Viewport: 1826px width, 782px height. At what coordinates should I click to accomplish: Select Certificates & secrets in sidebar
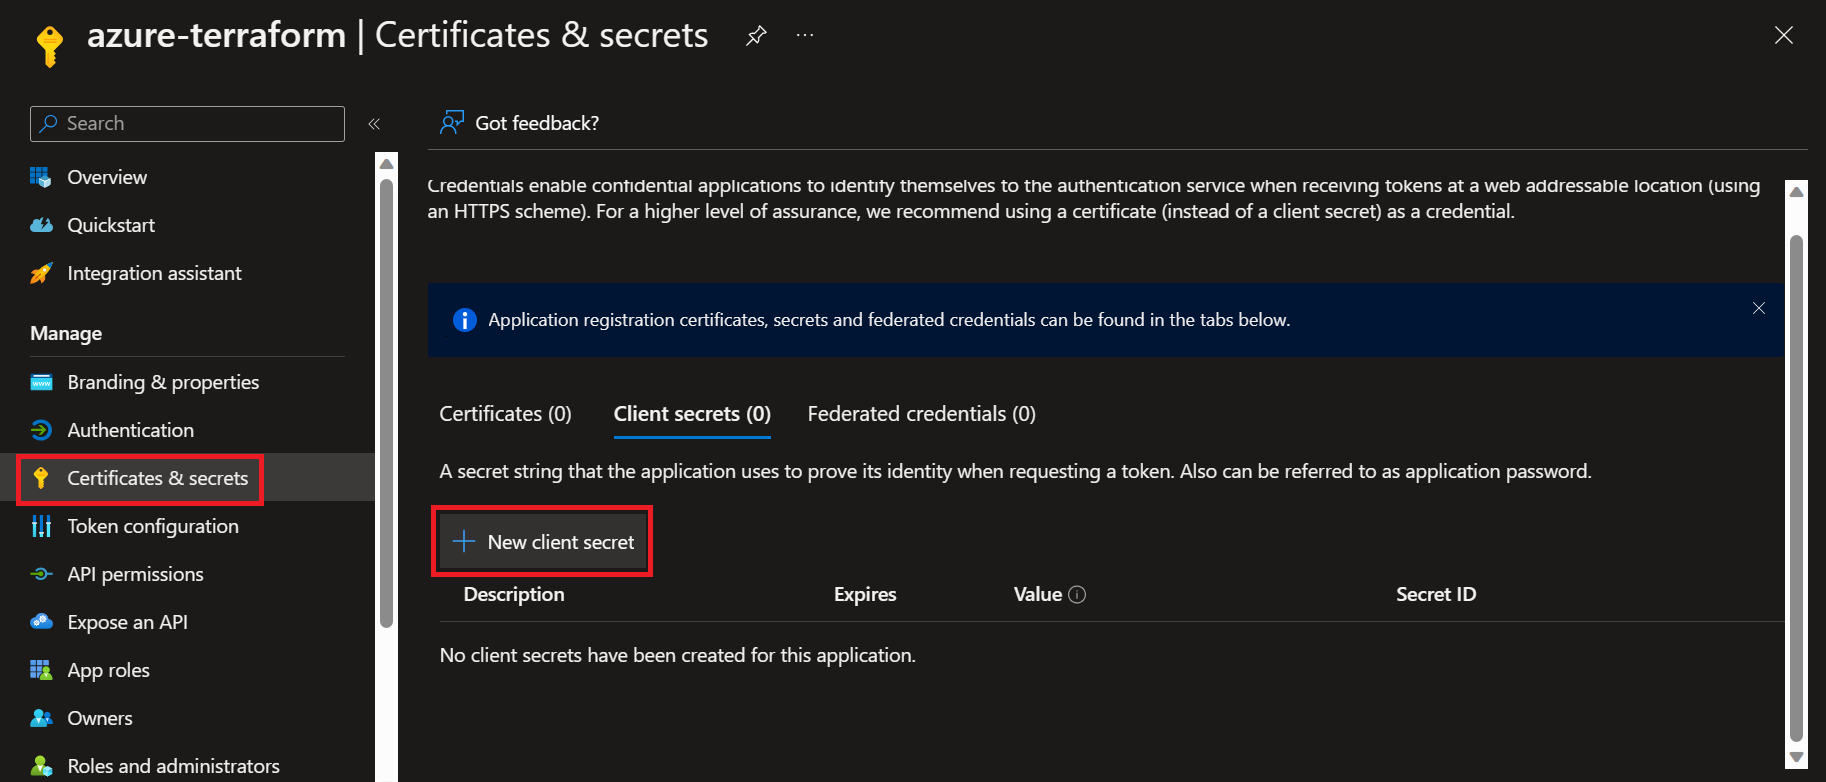(x=157, y=478)
